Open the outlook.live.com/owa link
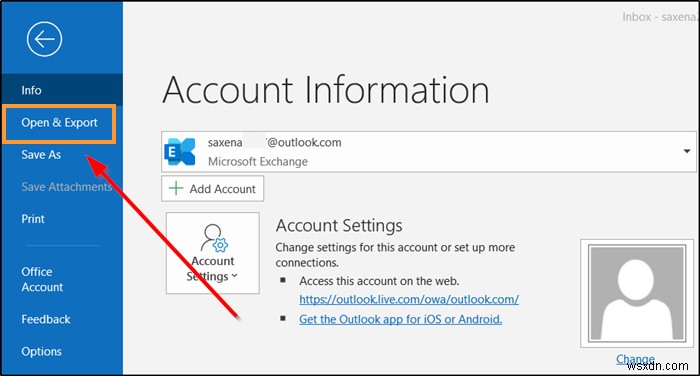 [x=409, y=299]
